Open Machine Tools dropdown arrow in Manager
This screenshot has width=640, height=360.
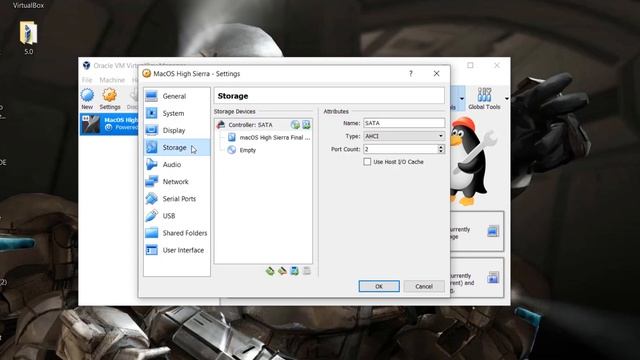tap(462, 99)
